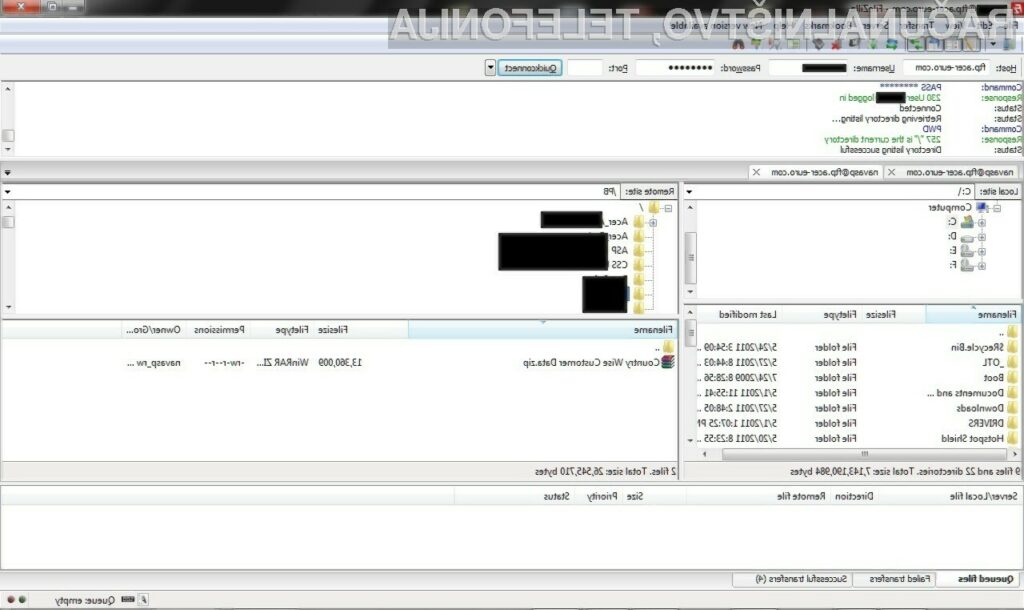Viewport: 1024px width, 610px height.
Task: Cancel the current operation
Action: (854, 44)
